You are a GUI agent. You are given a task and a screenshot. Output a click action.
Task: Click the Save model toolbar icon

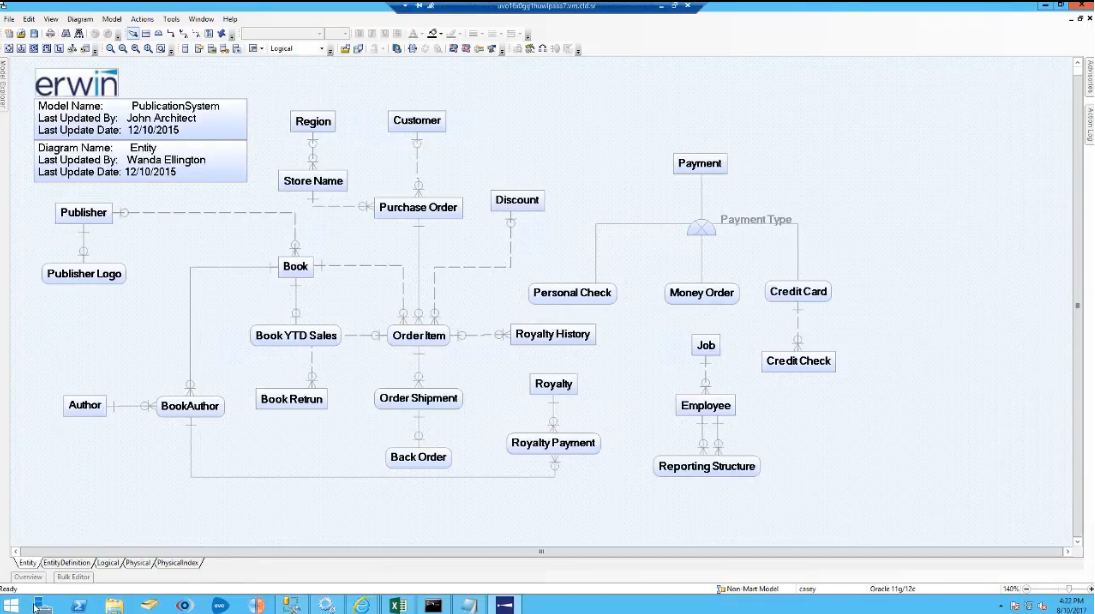[34, 34]
